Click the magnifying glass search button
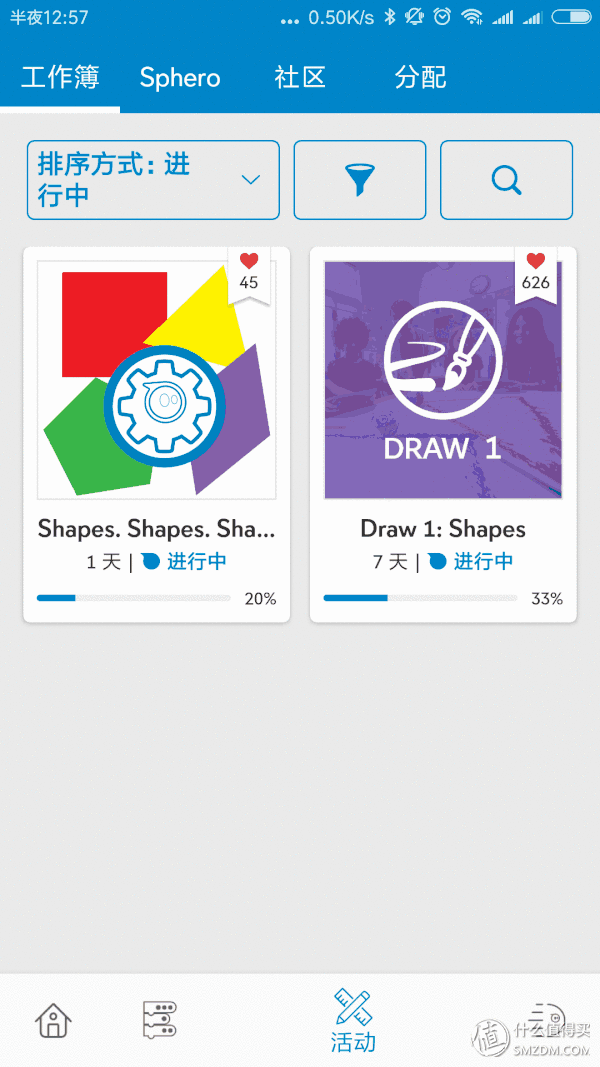Viewport: 600px width, 1067px height. click(x=506, y=180)
